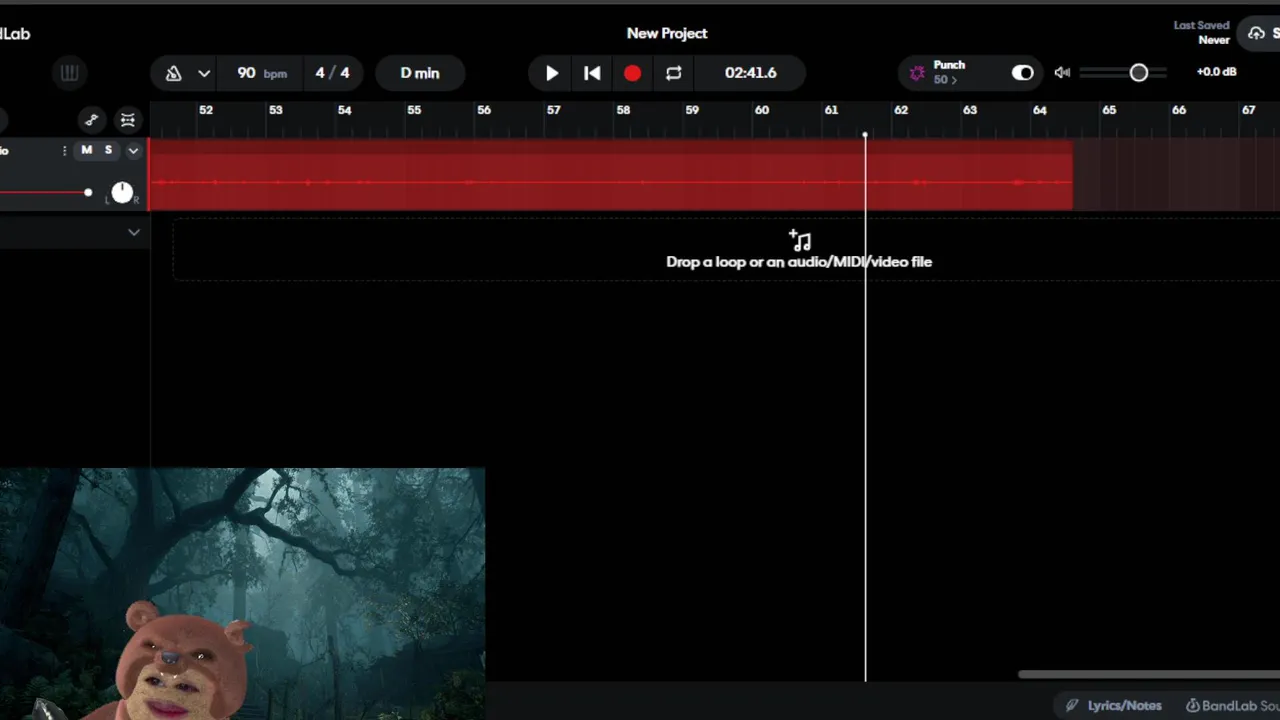This screenshot has width=1280, height=720.
Task: Expand track settings chevron next to S
Action: 133,151
